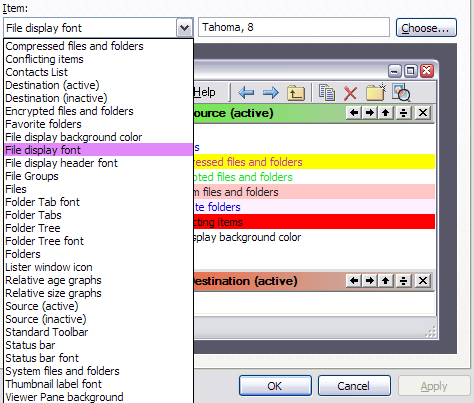474x403 pixels.
Task: Click the New Folder icon with sparkle
Action: click(x=376, y=92)
